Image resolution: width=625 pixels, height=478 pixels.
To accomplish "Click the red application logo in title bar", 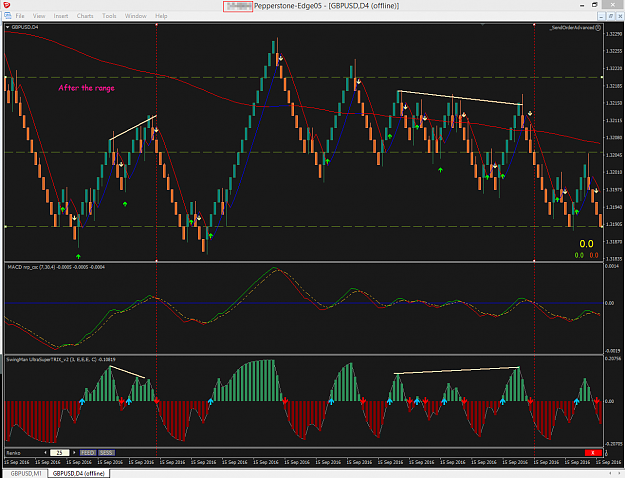I will pyautogui.click(x=6, y=5).
